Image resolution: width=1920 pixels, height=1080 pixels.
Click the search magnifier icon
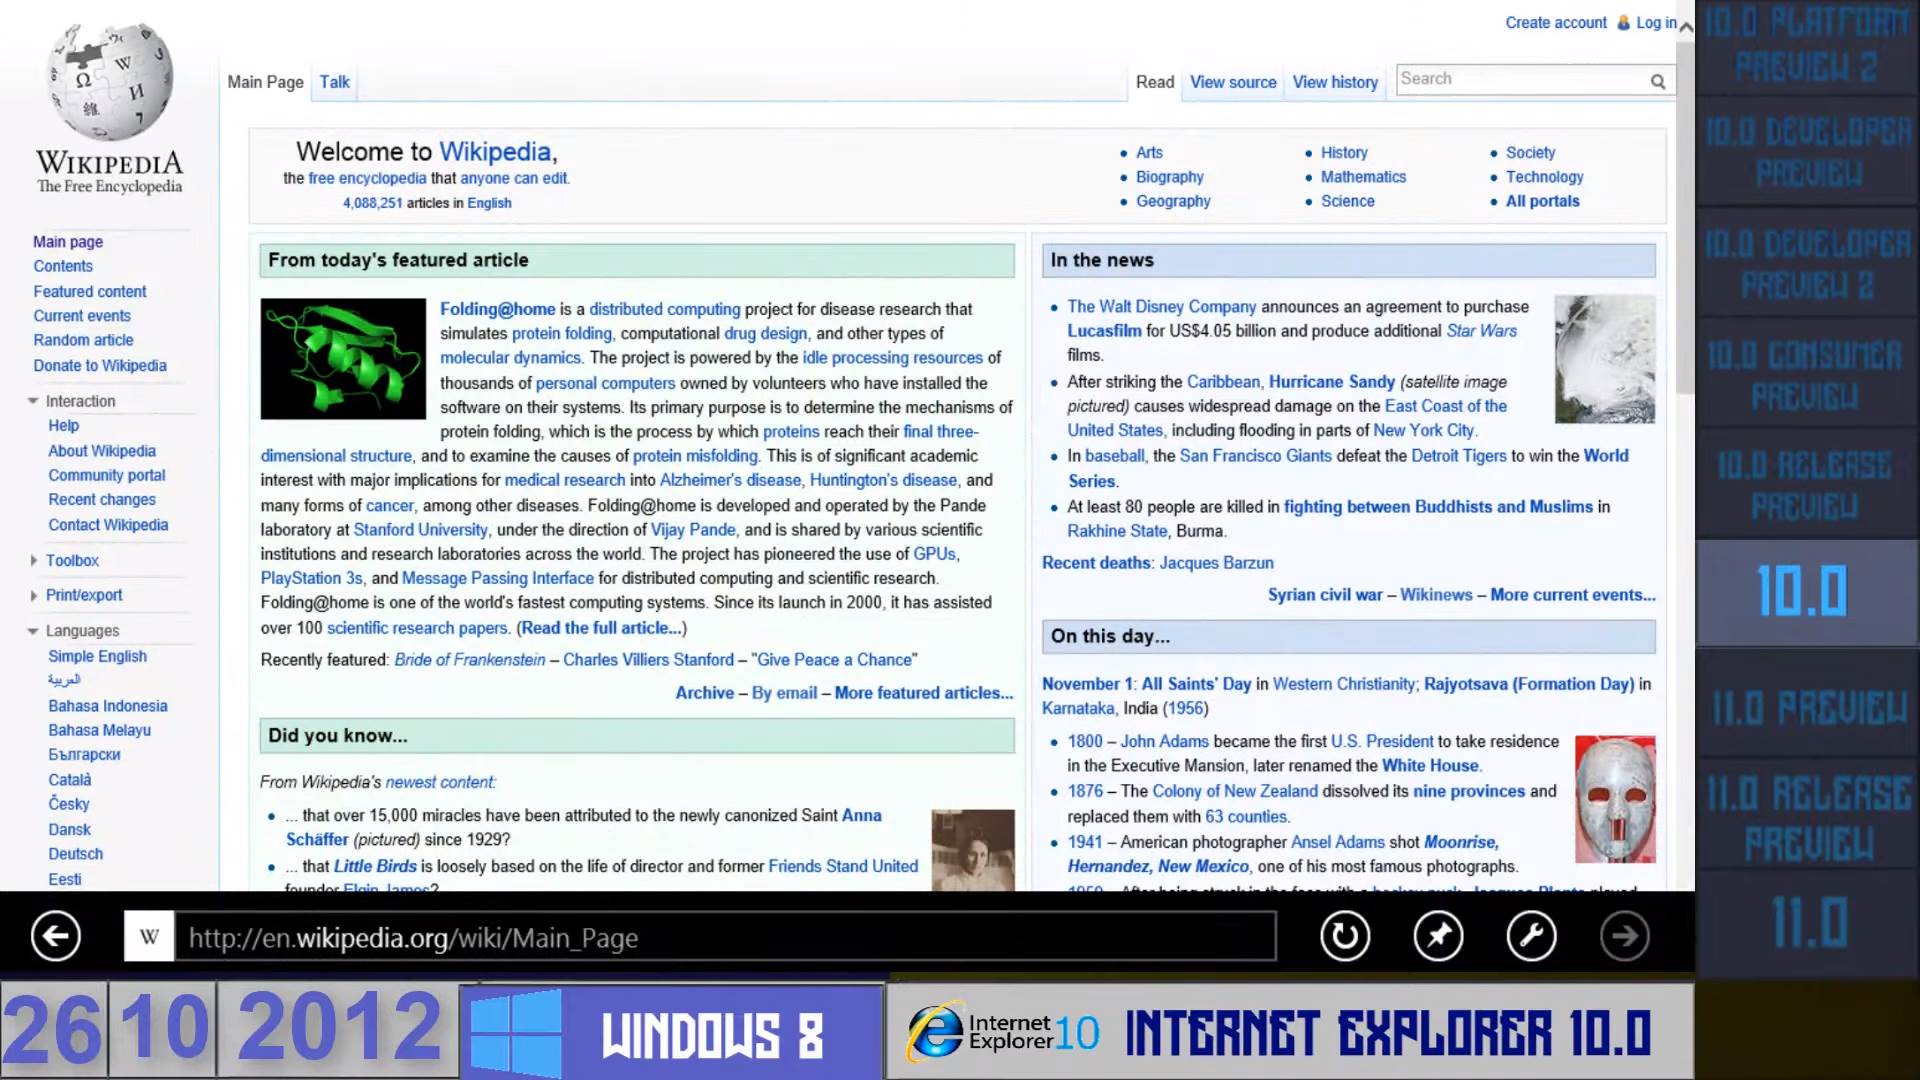(x=1657, y=79)
